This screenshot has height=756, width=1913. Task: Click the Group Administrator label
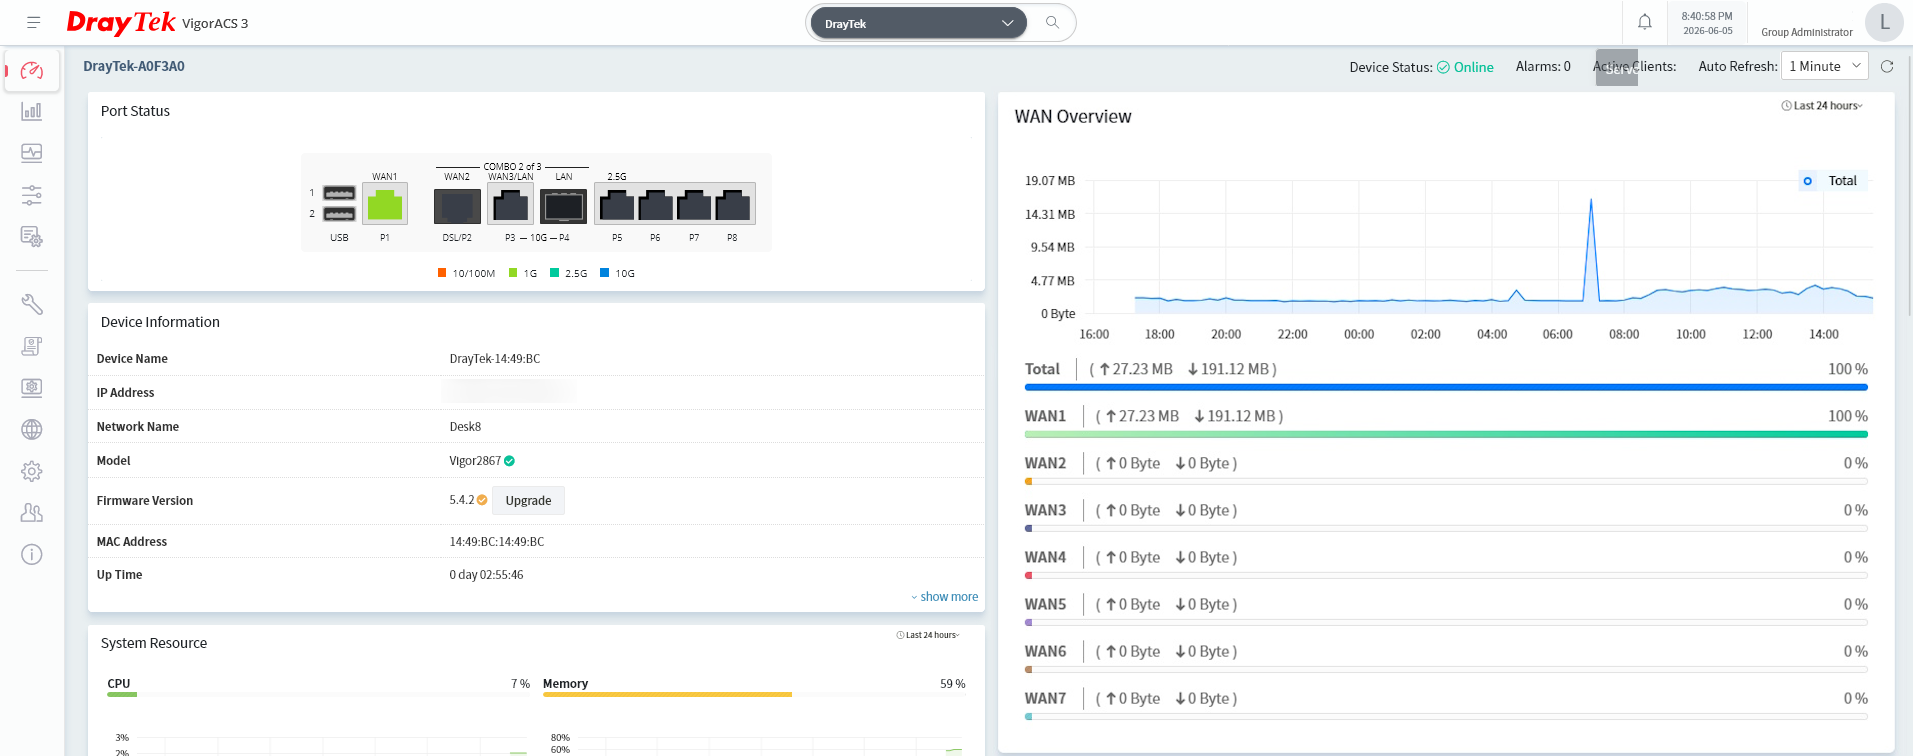(1806, 32)
